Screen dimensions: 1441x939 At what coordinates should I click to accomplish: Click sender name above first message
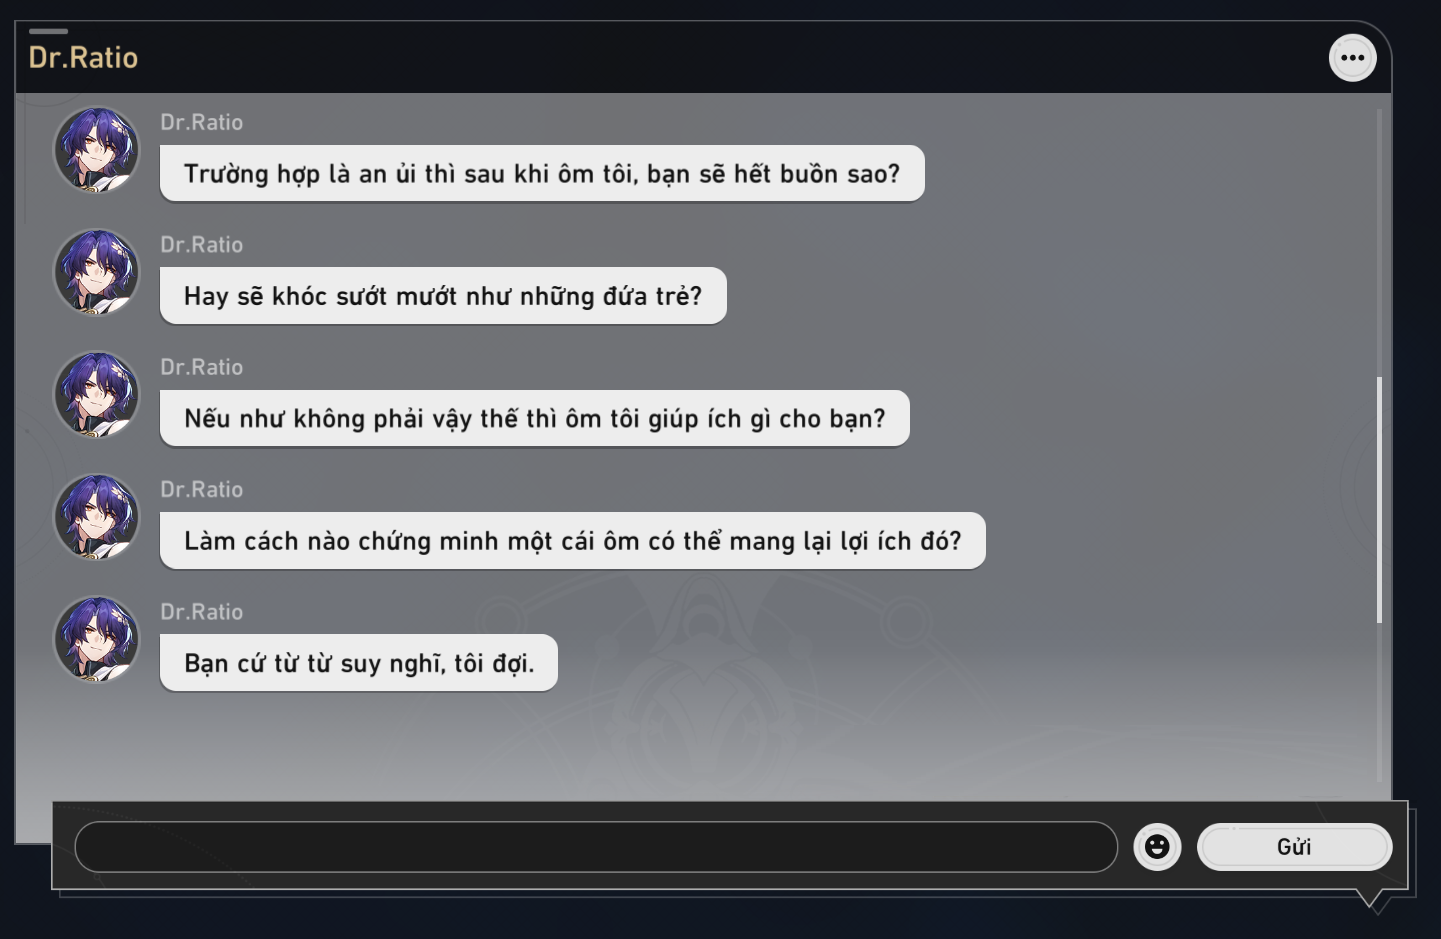[202, 122]
